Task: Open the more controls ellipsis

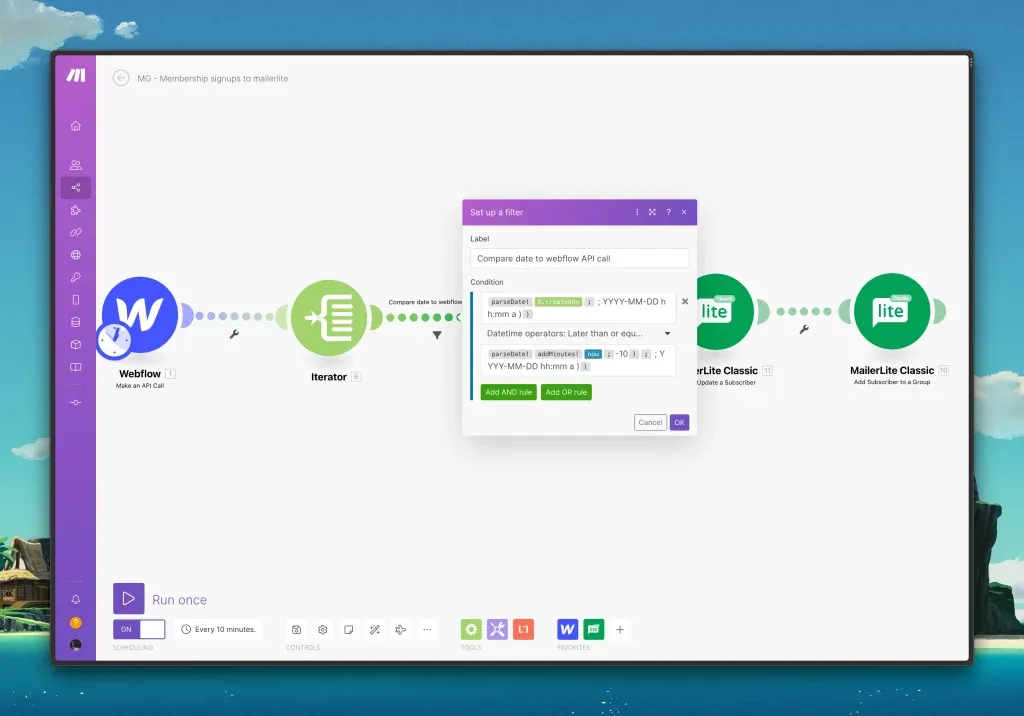Action: pyautogui.click(x=427, y=630)
